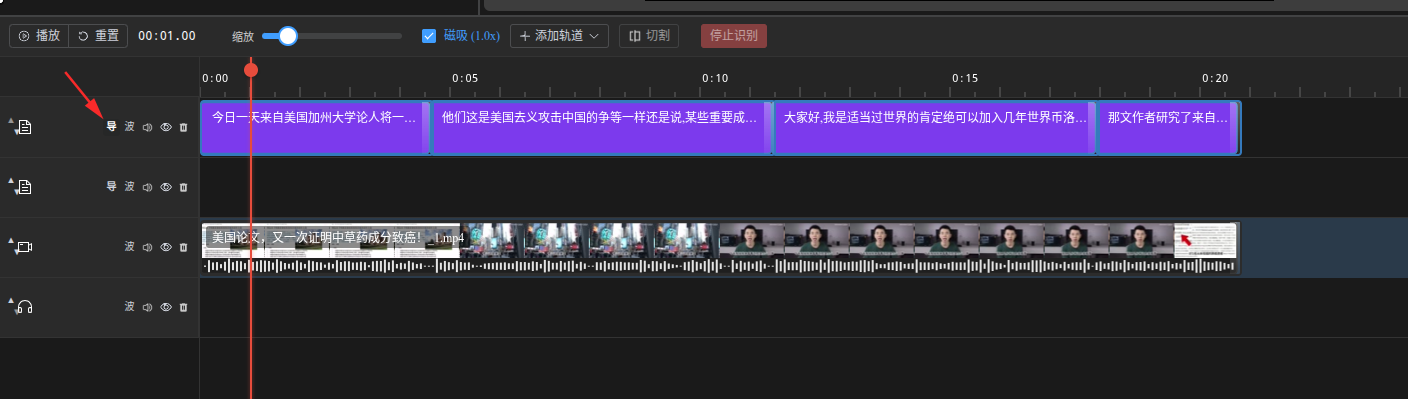Click the 0:05 mark on timeline ruler

(465, 77)
